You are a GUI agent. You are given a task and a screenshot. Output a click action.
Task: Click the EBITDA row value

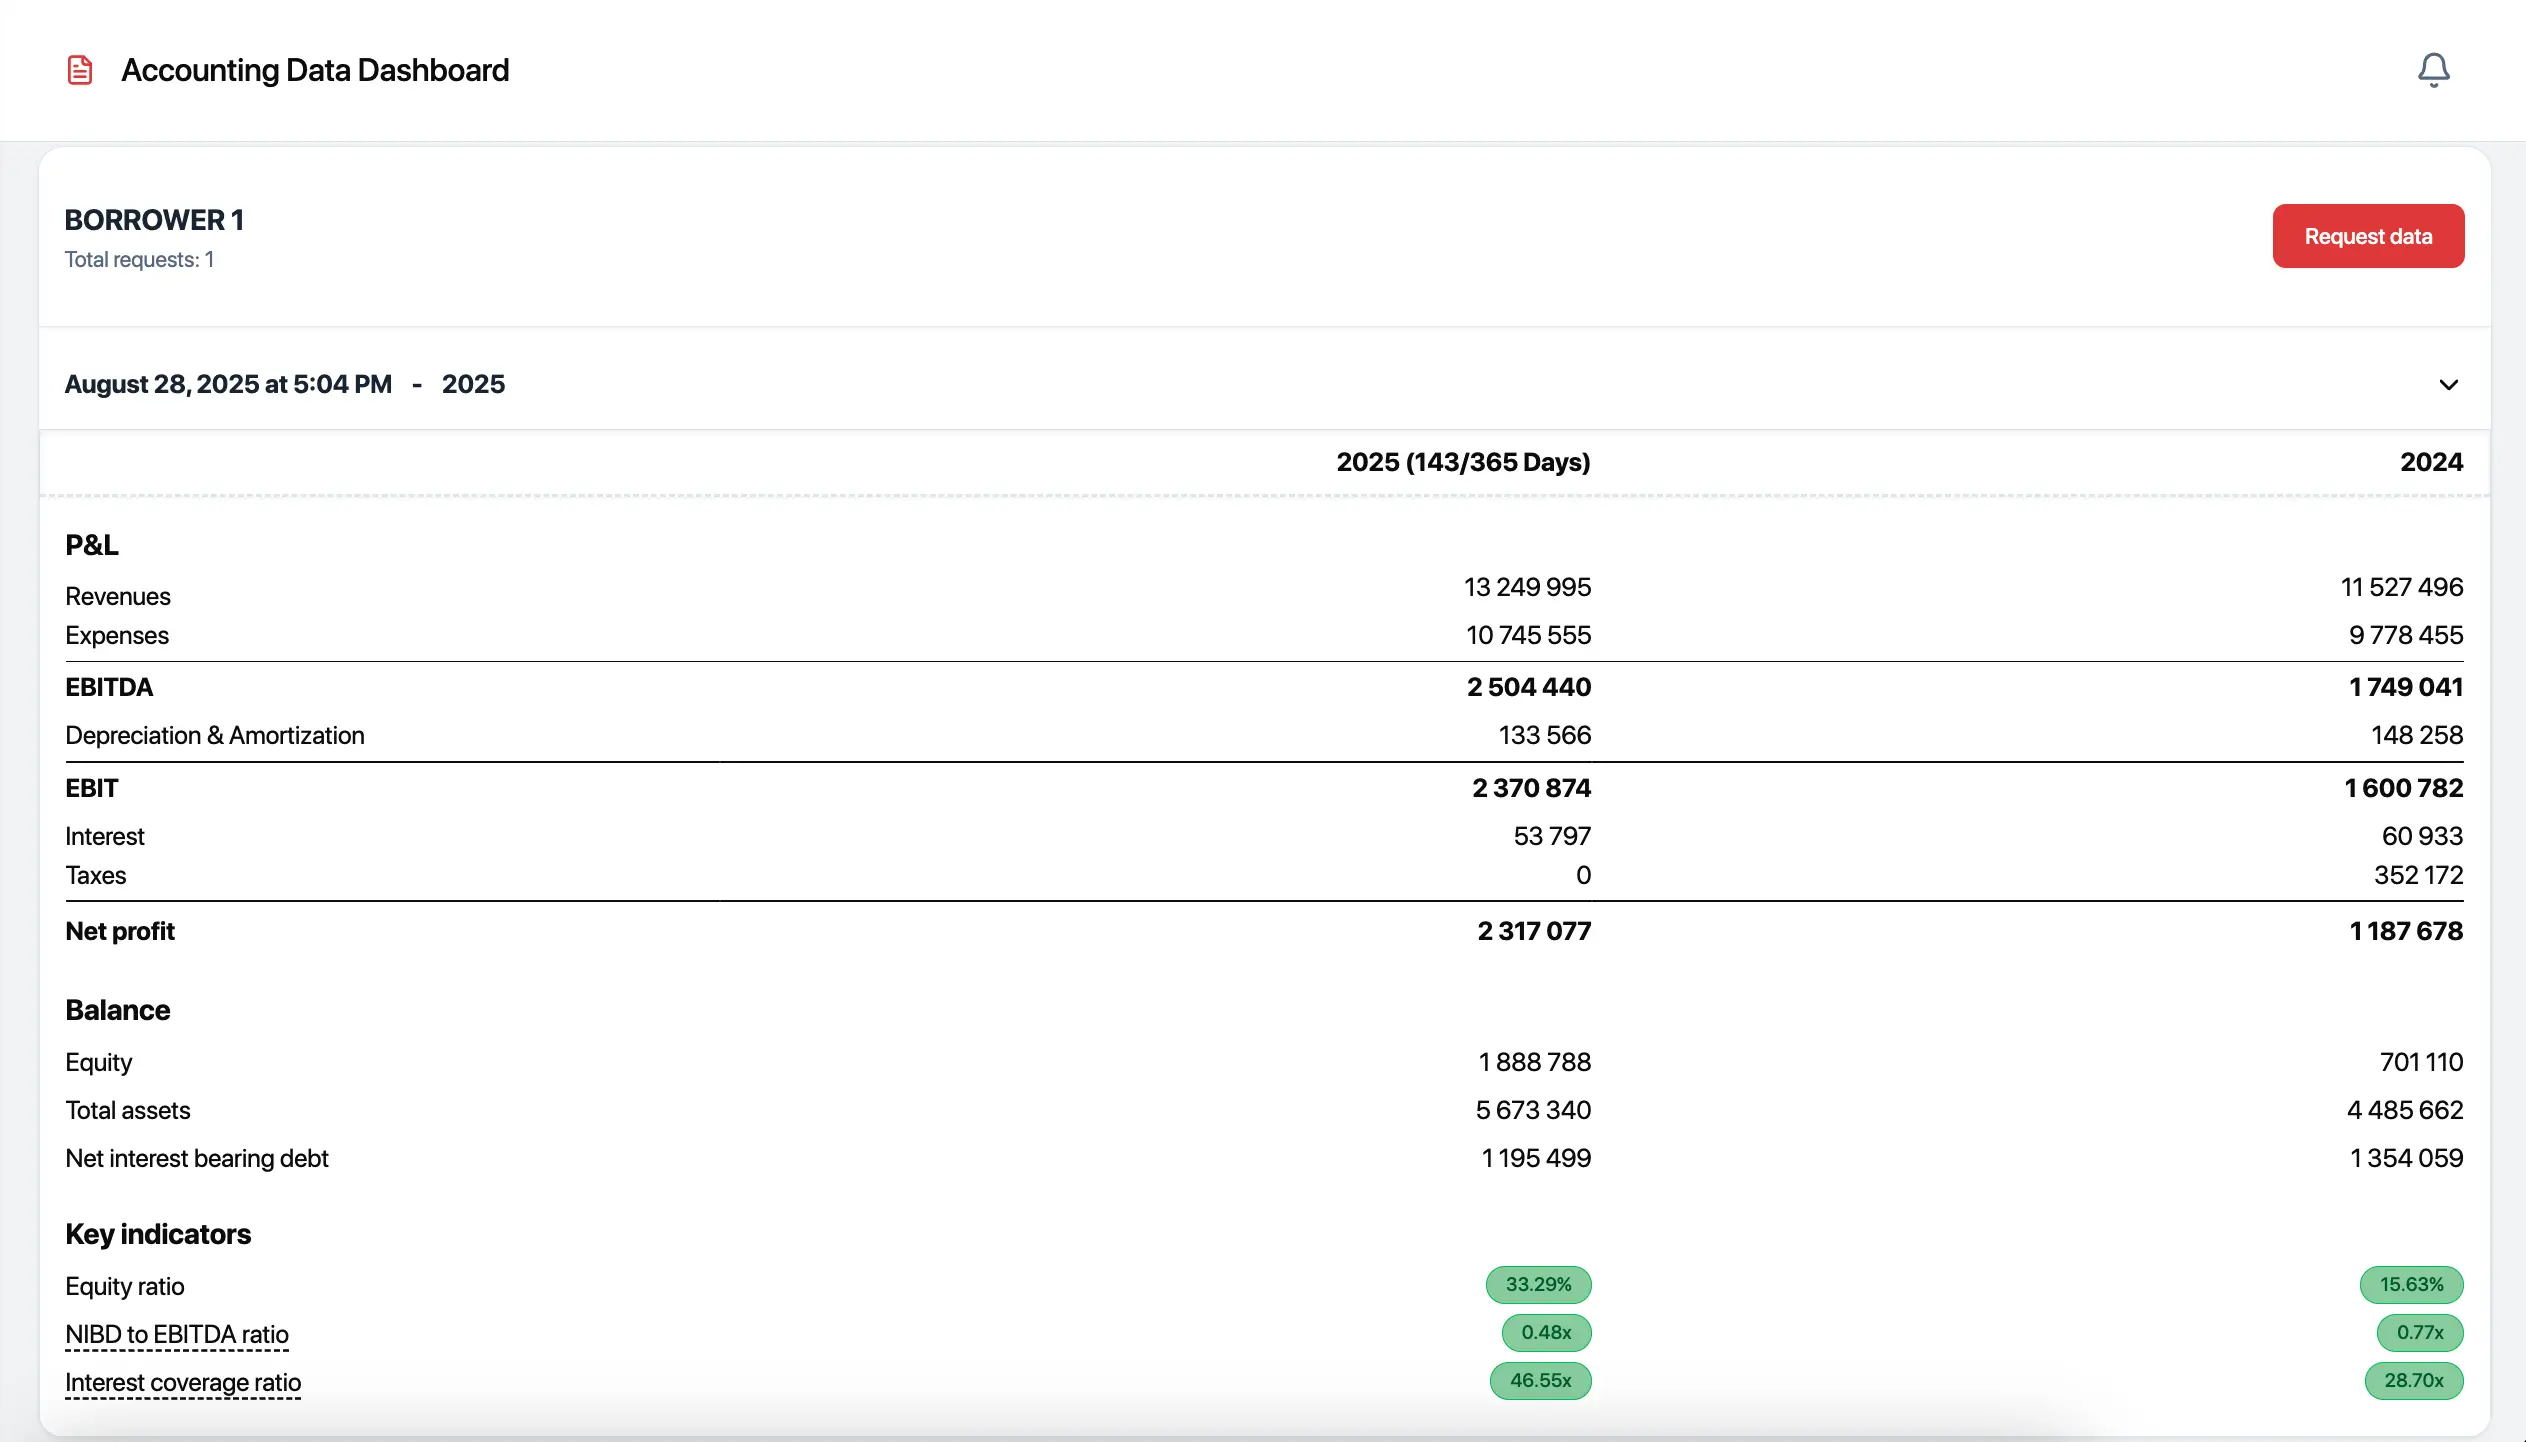[x=1527, y=686]
